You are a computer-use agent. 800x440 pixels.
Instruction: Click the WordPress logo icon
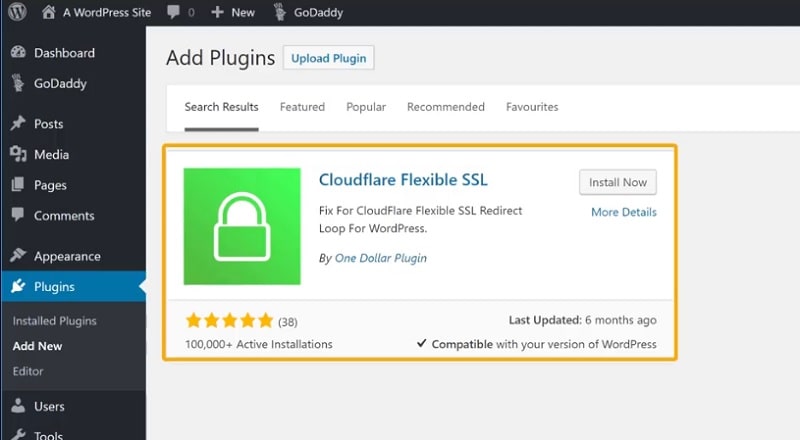(x=17, y=12)
